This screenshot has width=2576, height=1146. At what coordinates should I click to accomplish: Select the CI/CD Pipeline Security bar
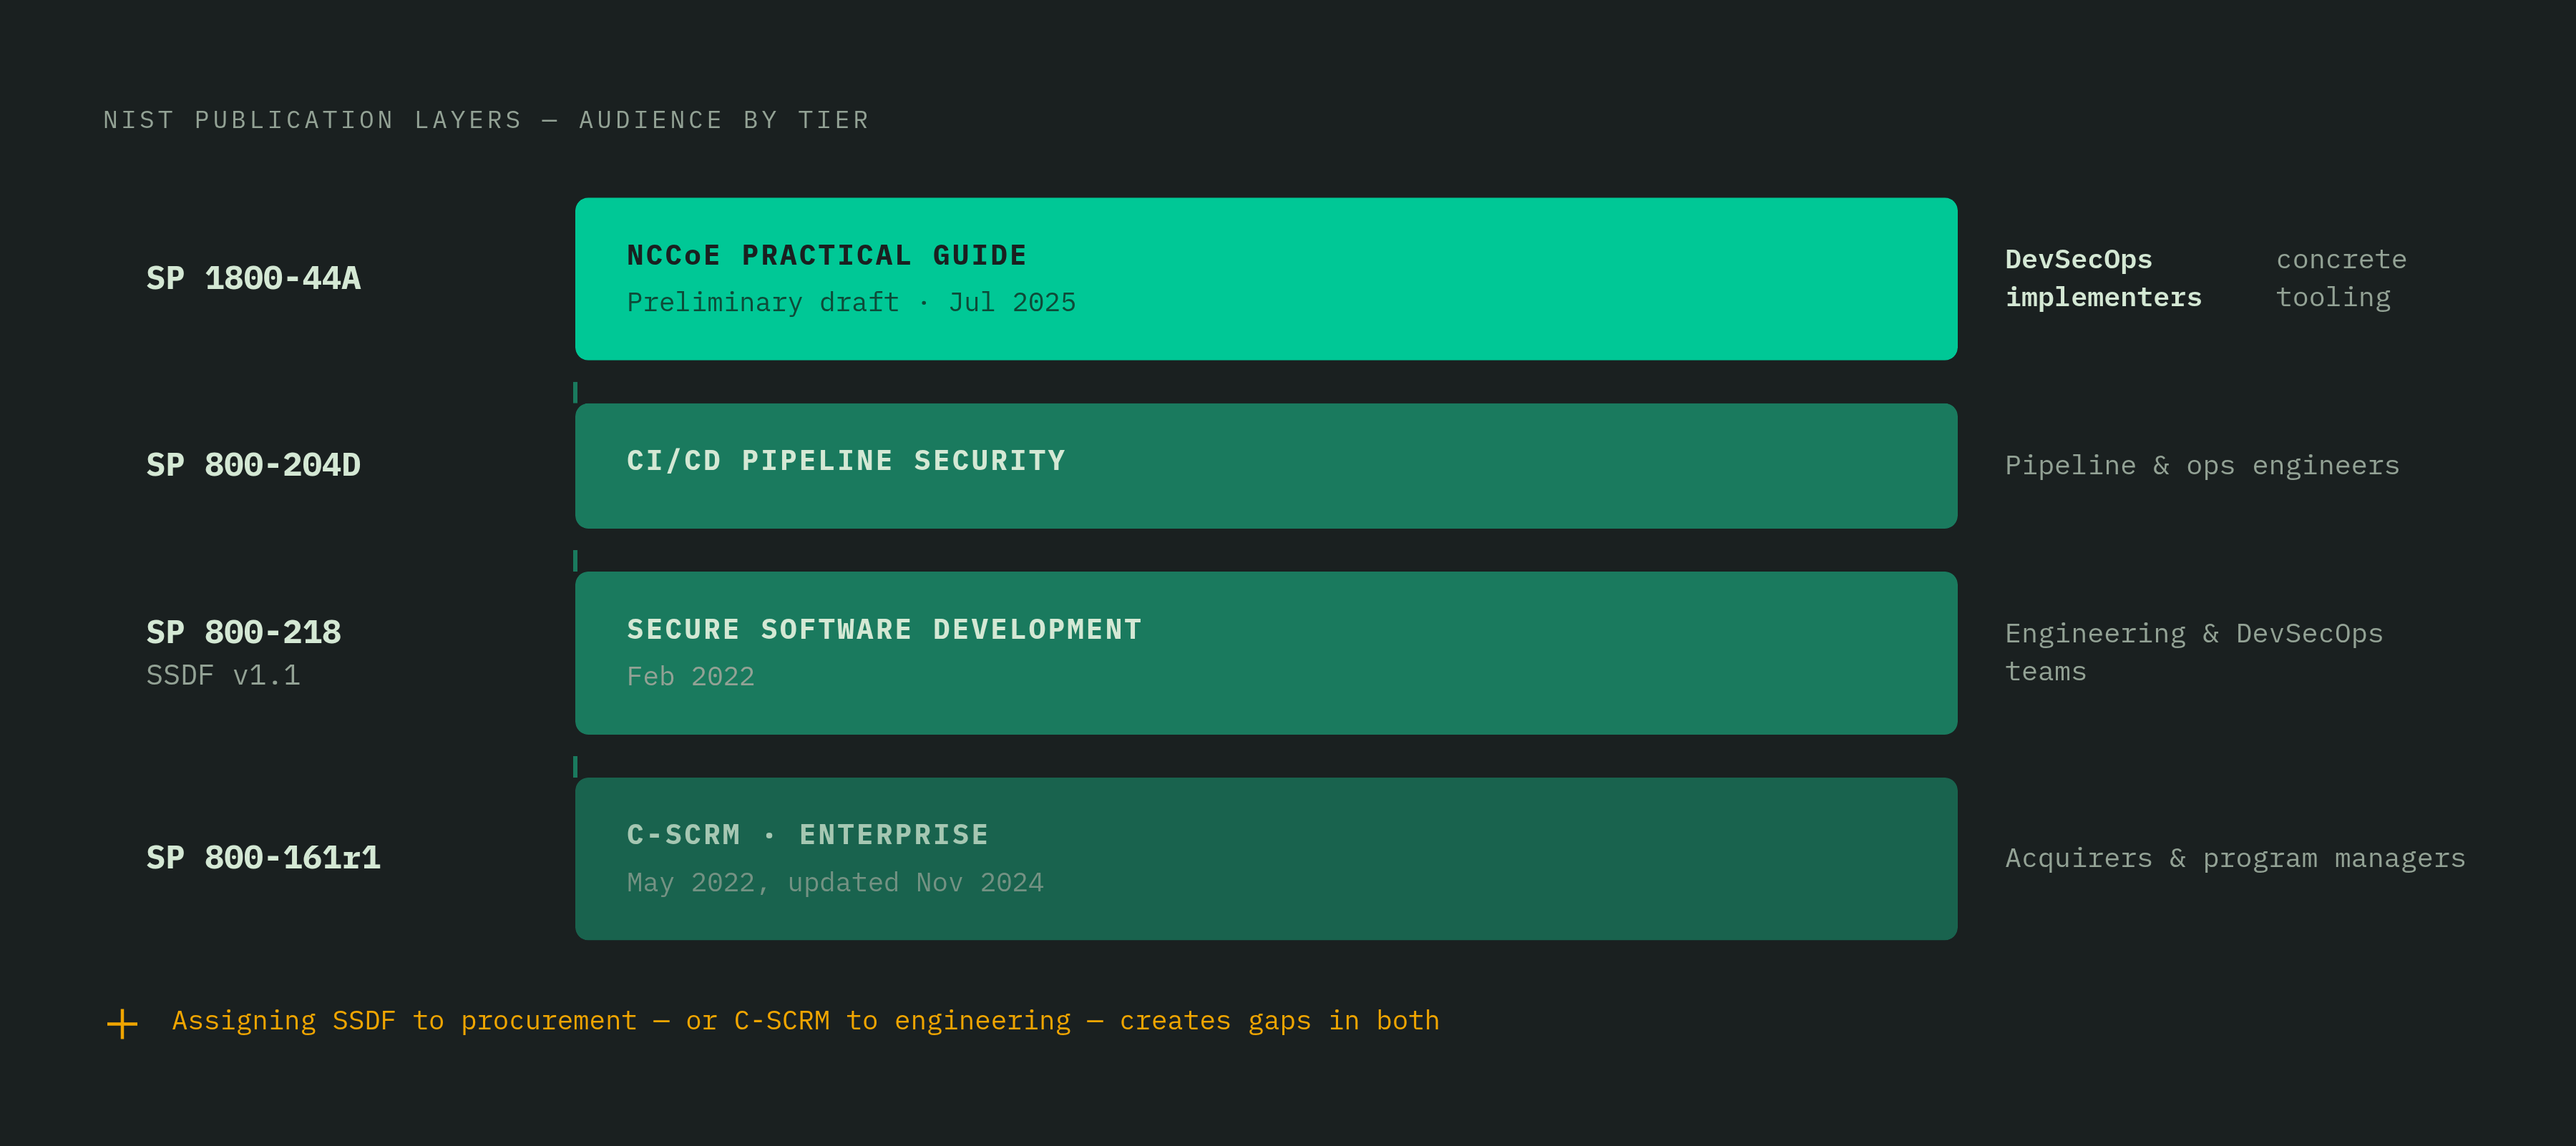(x=1265, y=466)
